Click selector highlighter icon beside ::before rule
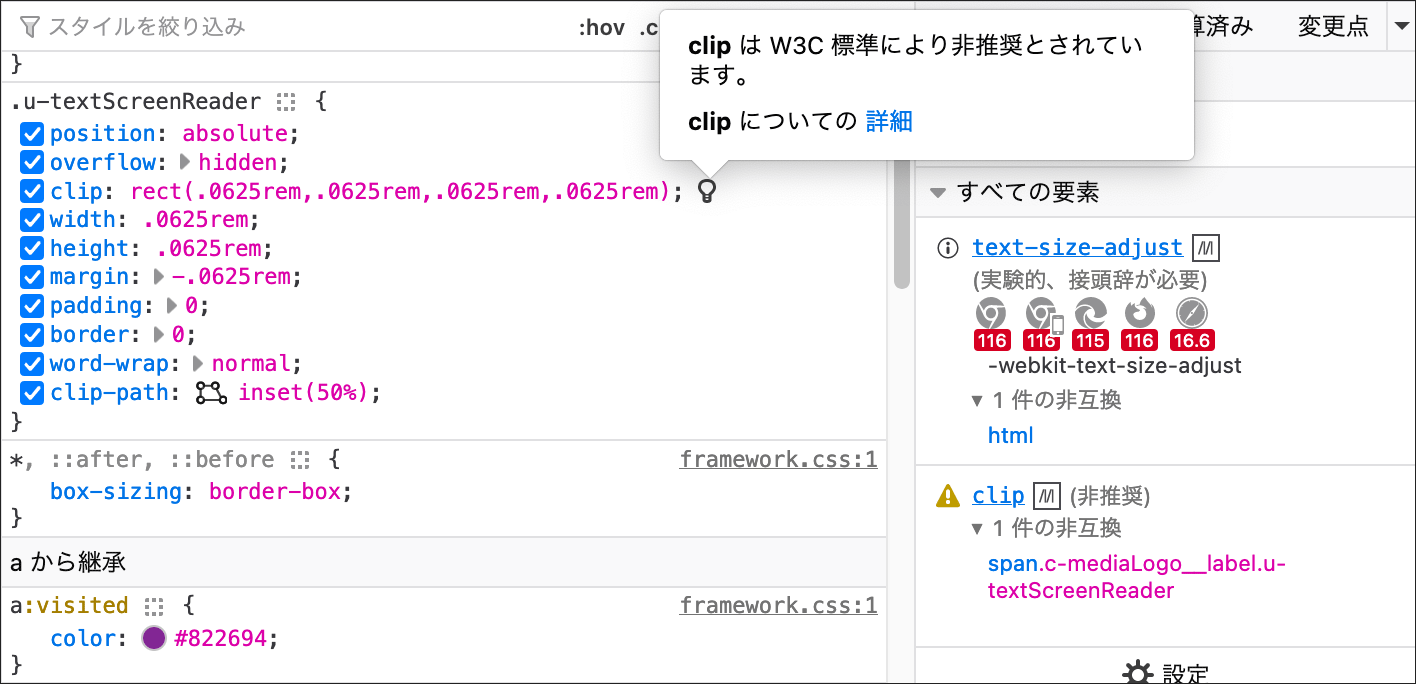 point(300,460)
